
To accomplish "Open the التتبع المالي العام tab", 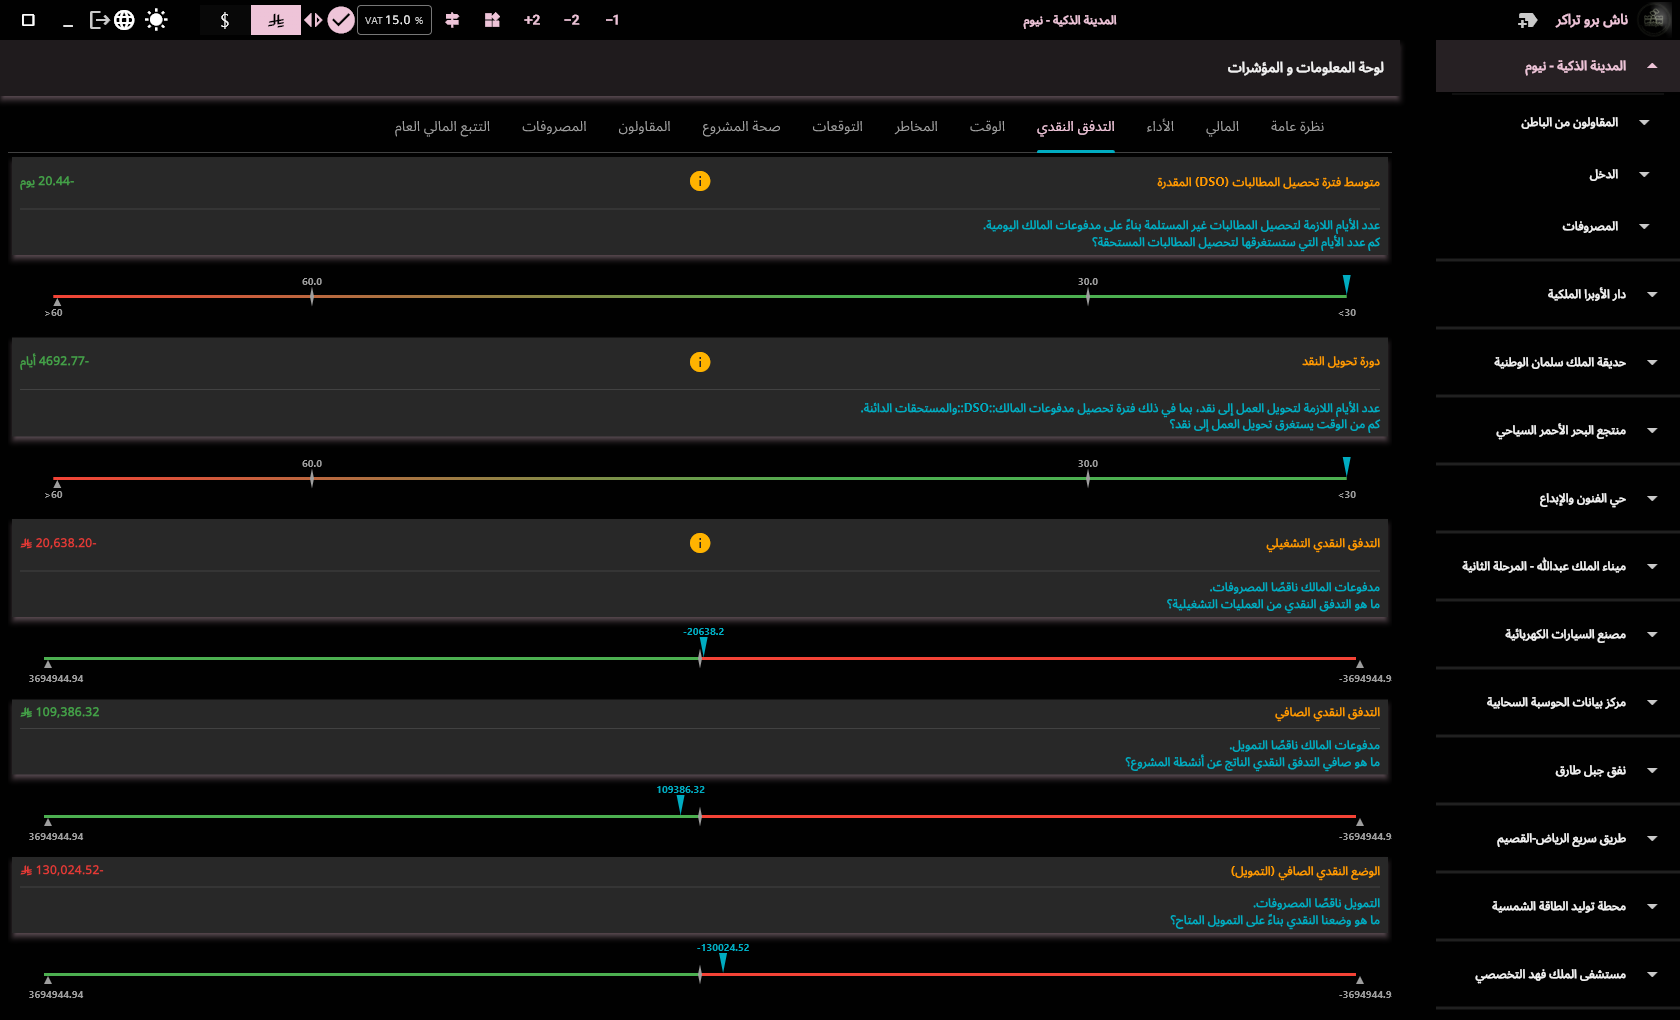I will [x=442, y=127].
